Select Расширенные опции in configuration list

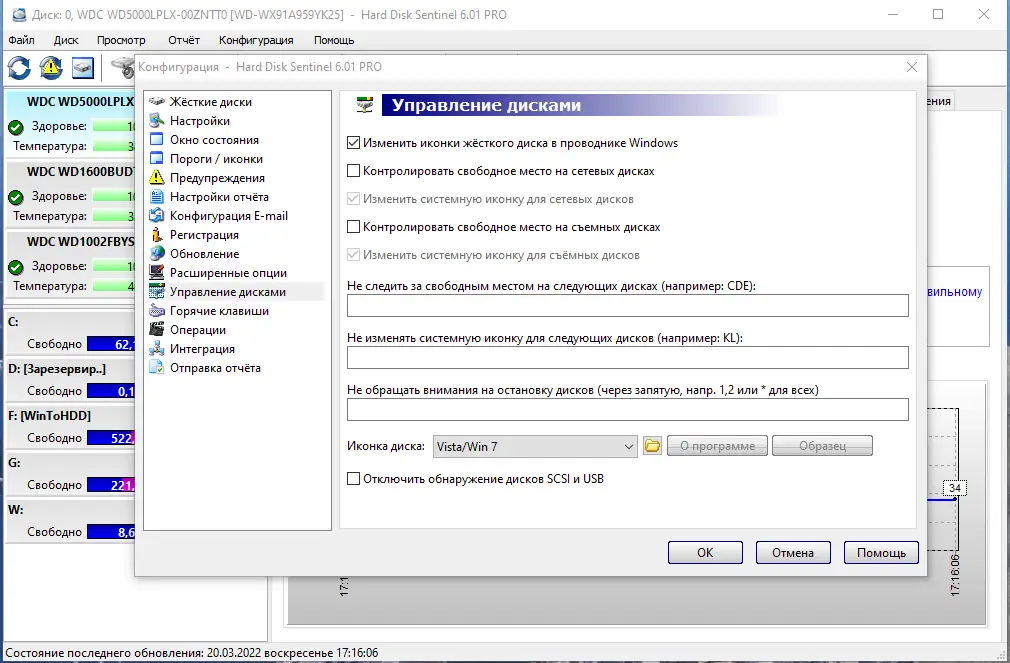tap(228, 273)
